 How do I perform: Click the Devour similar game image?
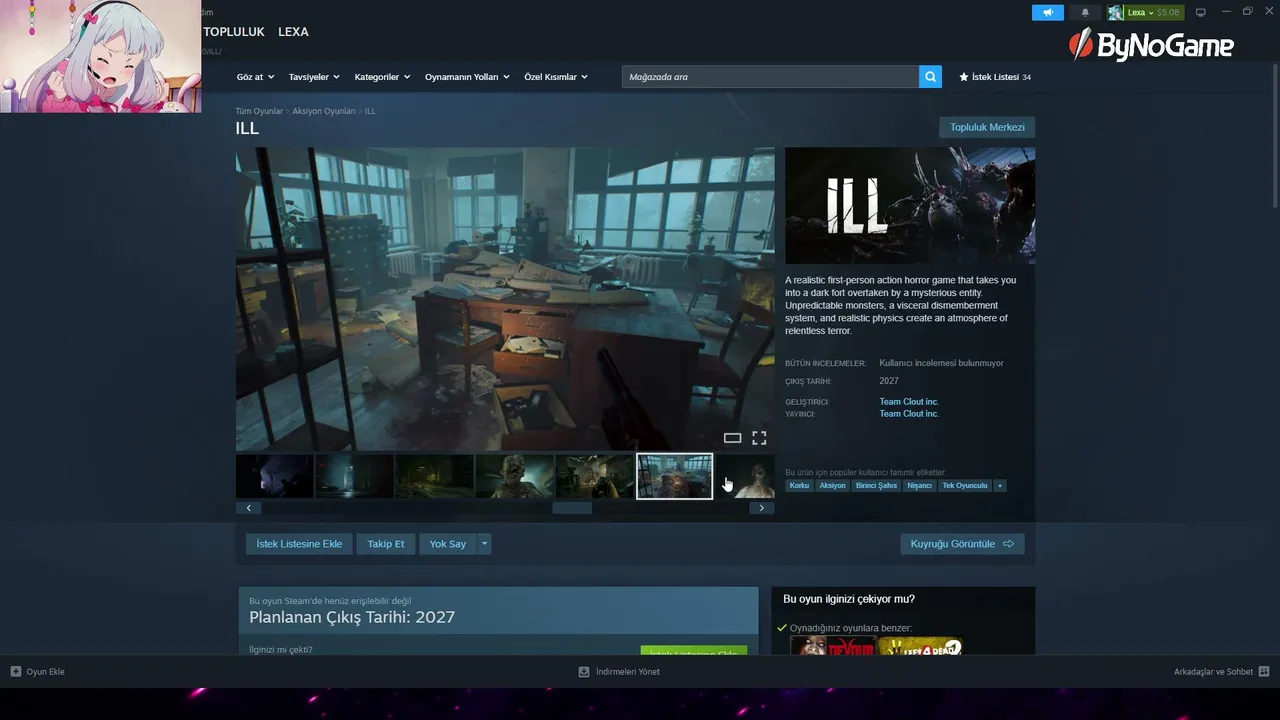(x=833, y=646)
